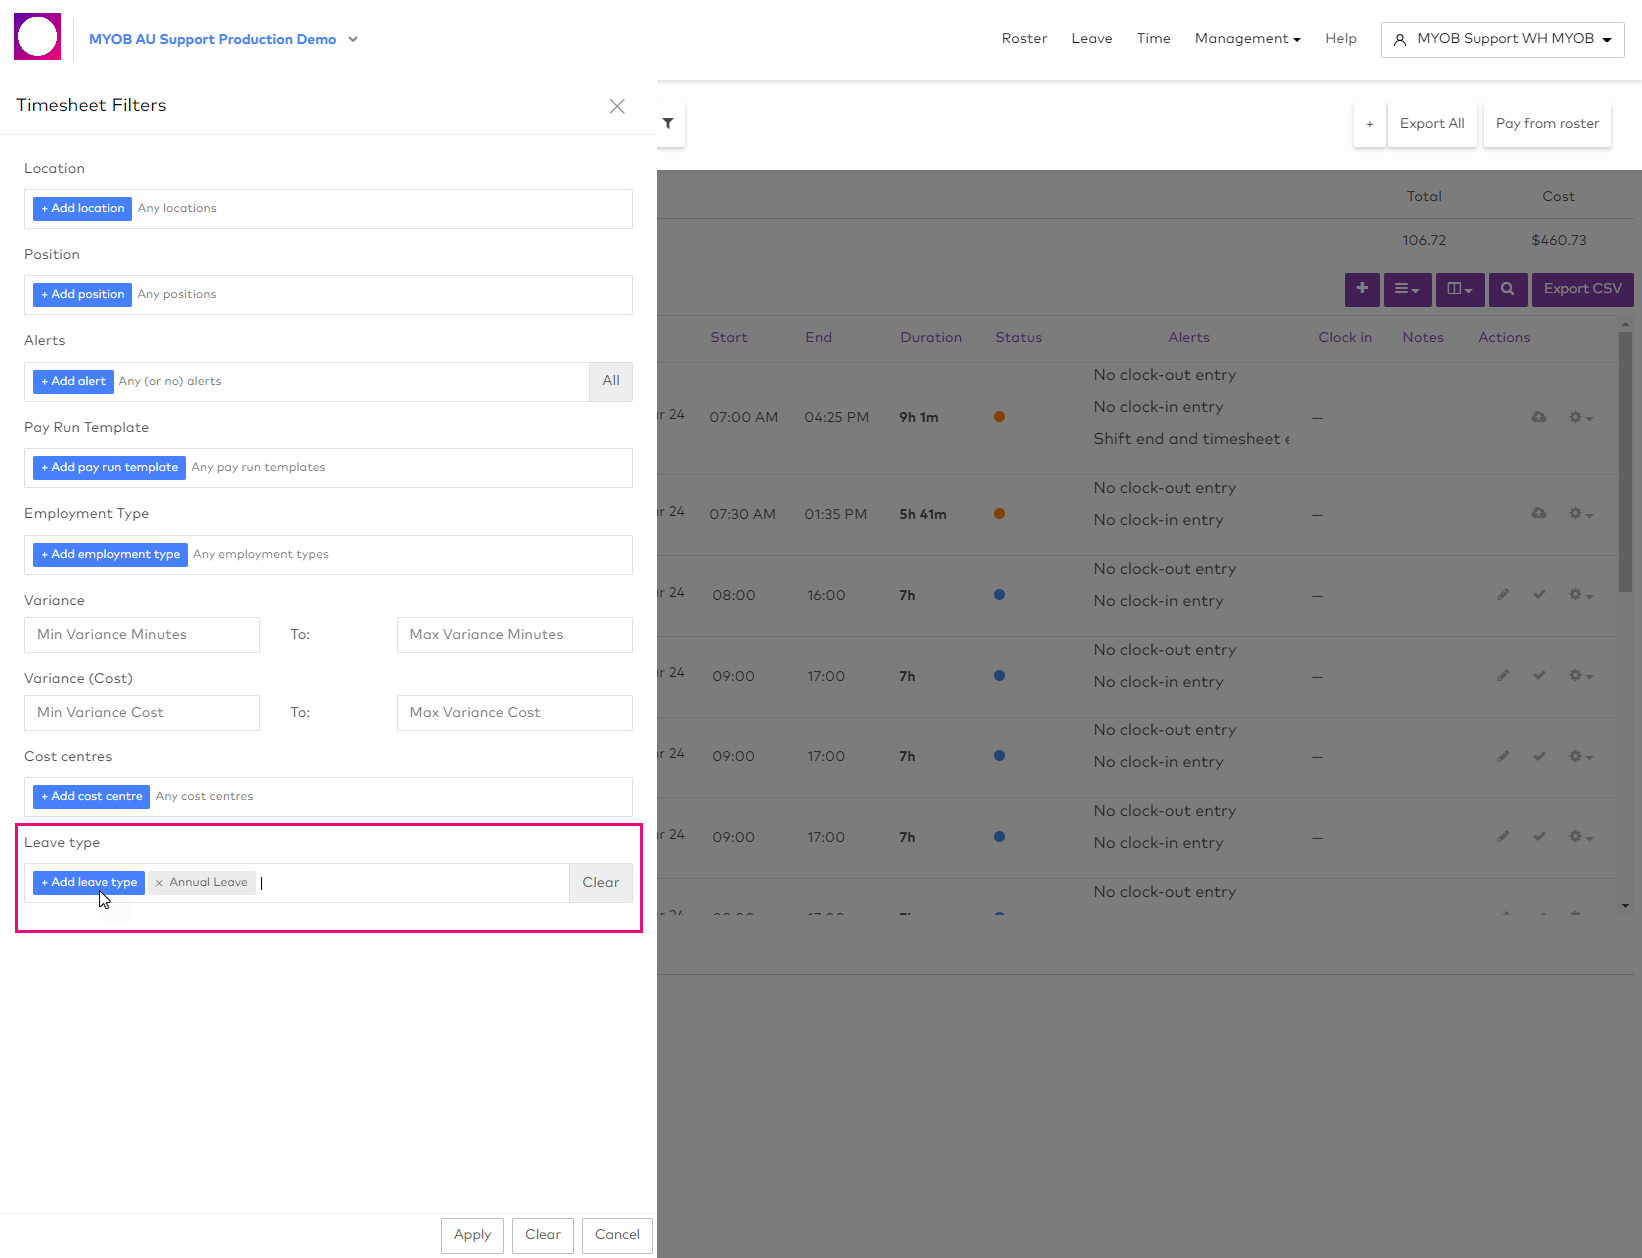Image resolution: width=1642 pixels, height=1258 pixels.
Task: Click the Add leave type button
Action: tap(89, 883)
